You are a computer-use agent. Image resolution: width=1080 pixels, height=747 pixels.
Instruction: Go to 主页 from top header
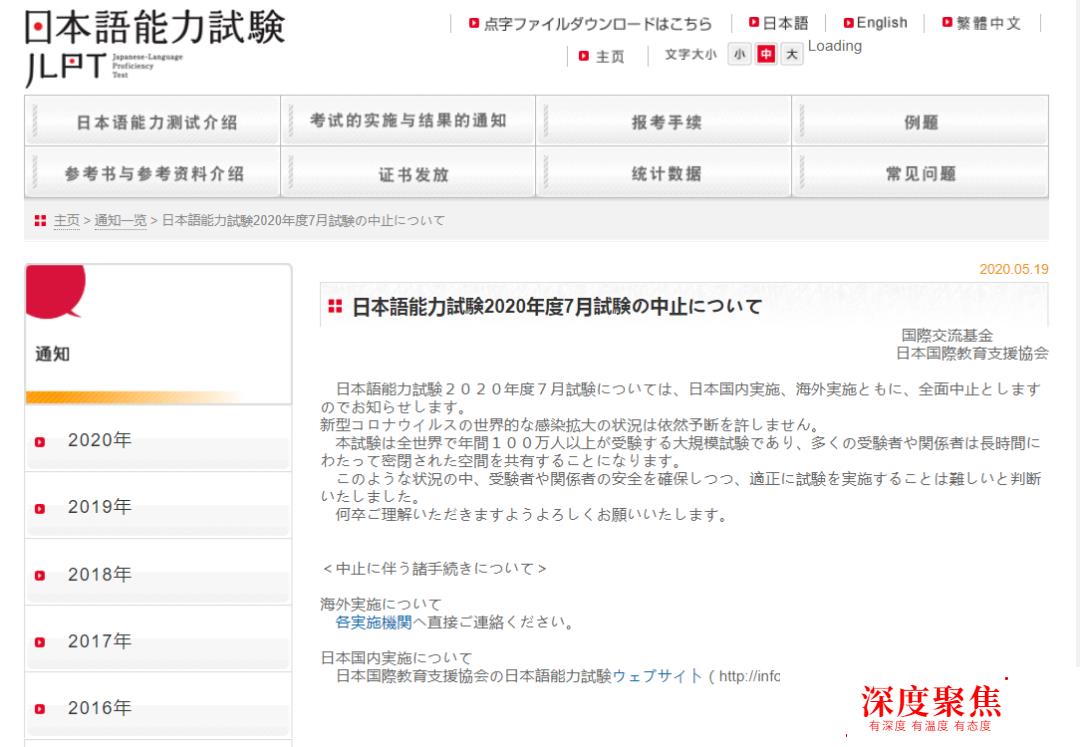[x=610, y=56]
